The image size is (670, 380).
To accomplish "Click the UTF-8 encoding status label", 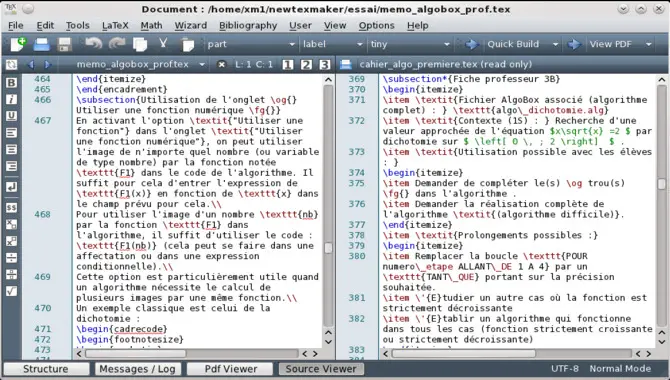I will (564, 368).
